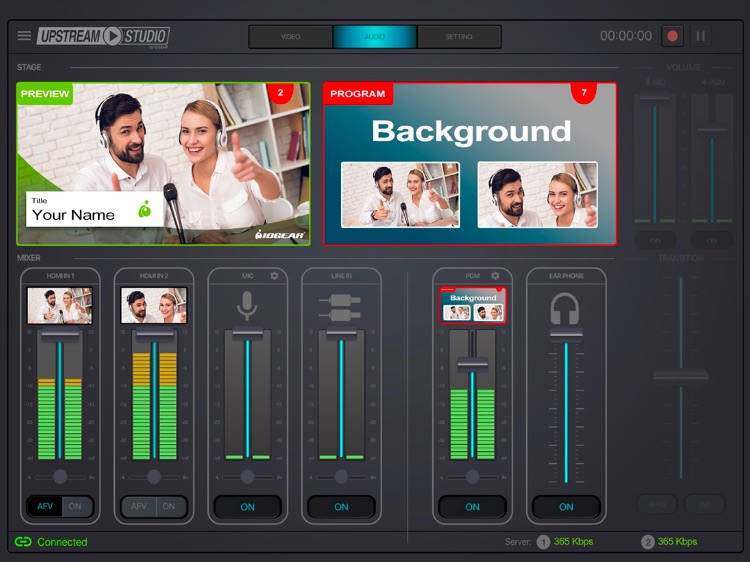750x562 pixels.
Task: Toggle ON for HDMI IN 1 channel
Action: [75, 506]
